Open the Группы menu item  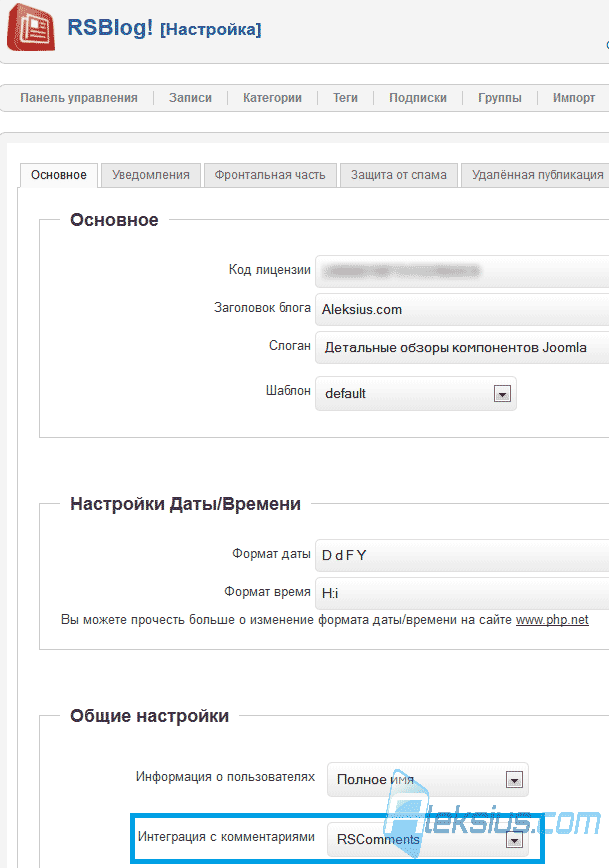pos(500,98)
